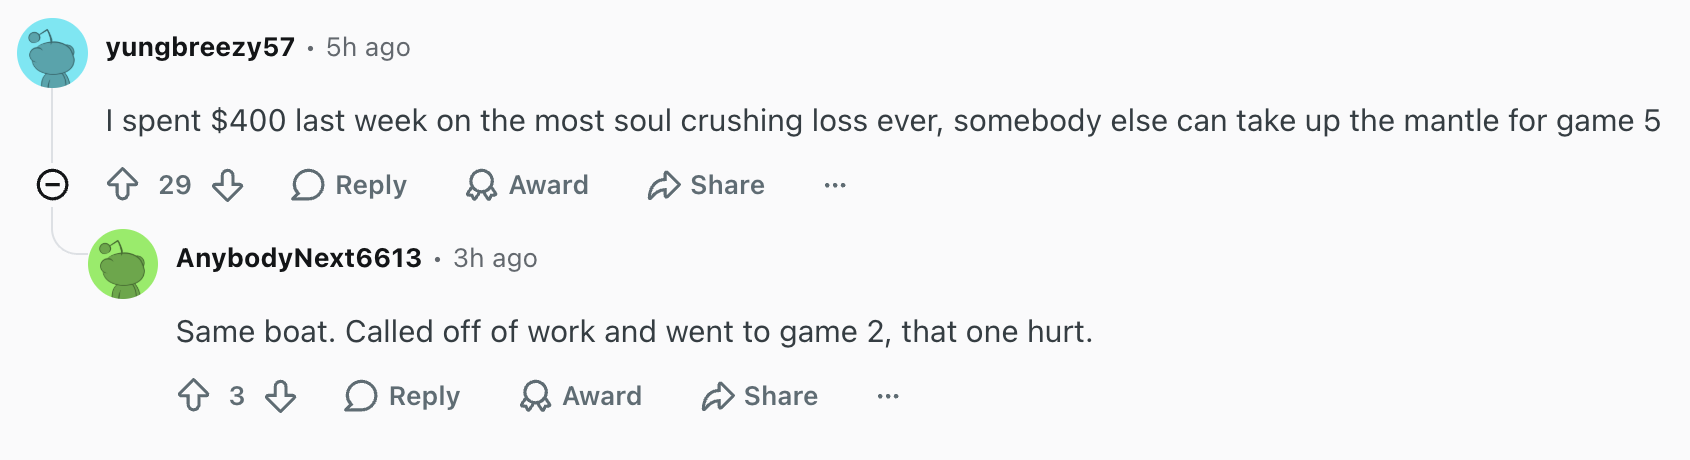Reply to AnybodyNext6613's comment
Image resolution: width=1690 pixels, height=460 pixels.
click(x=402, y=396)
